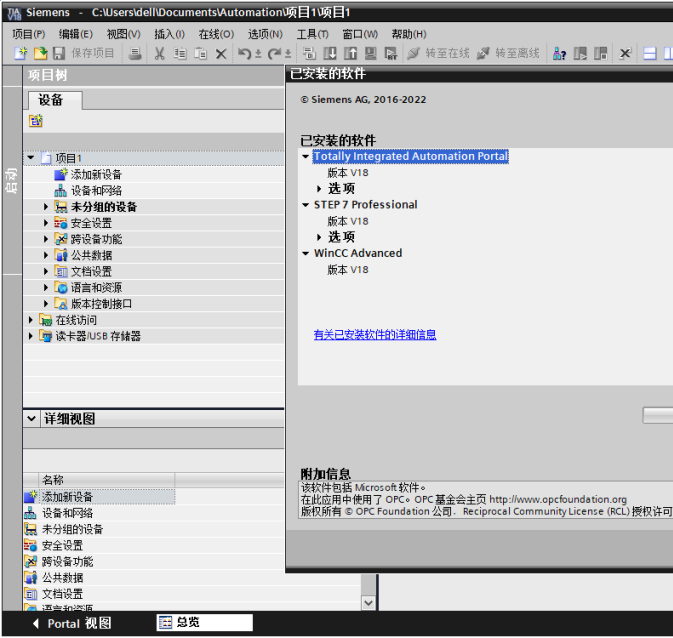Expand the 安全设置 tree node
This screenshot has width=673, height=638.
(x=45, y=223)
